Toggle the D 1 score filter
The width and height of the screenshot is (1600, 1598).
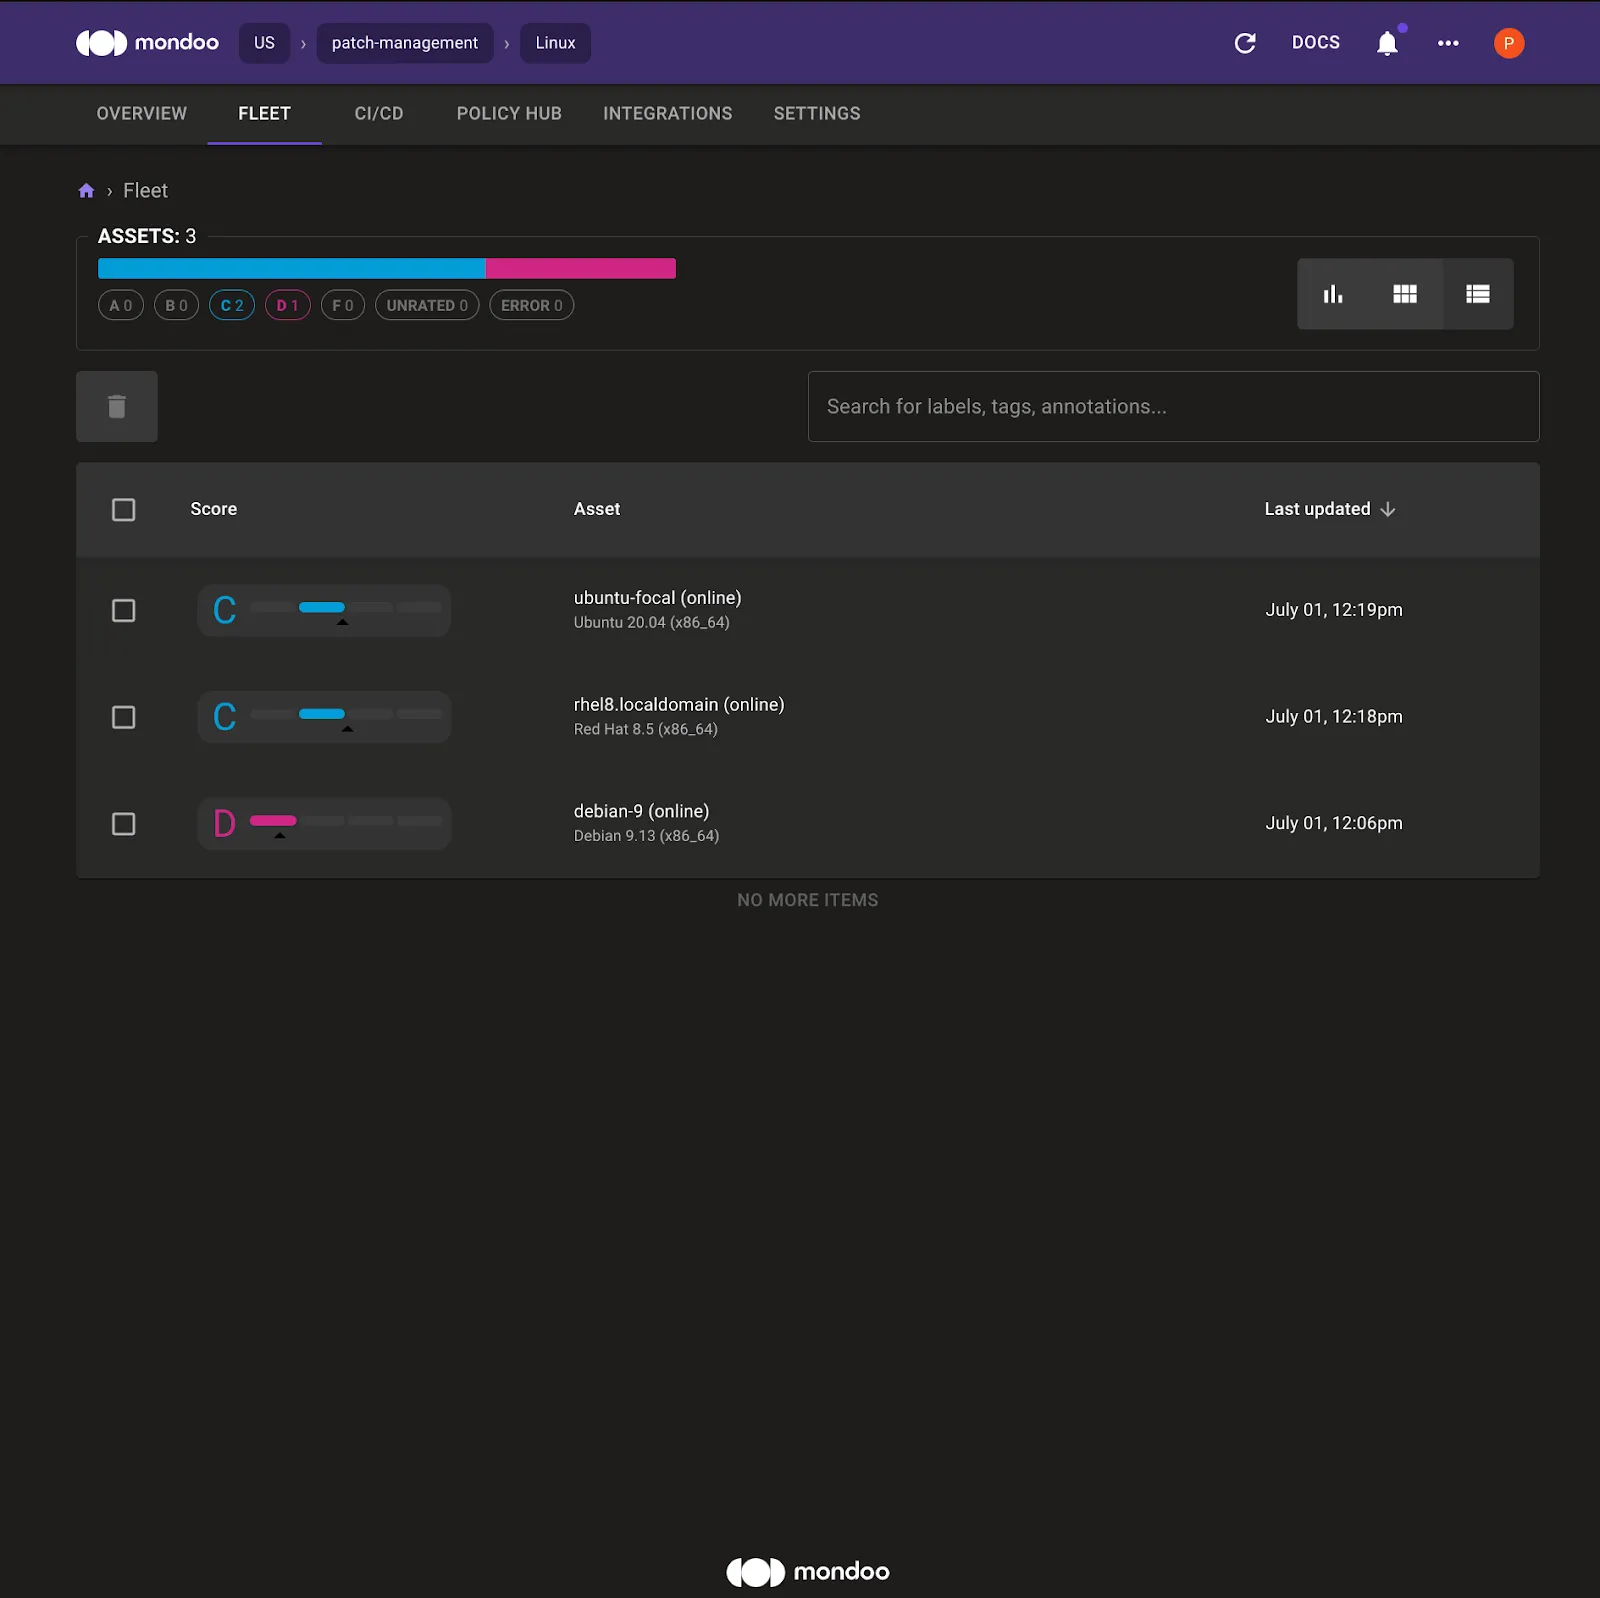[x=288, y=305]
